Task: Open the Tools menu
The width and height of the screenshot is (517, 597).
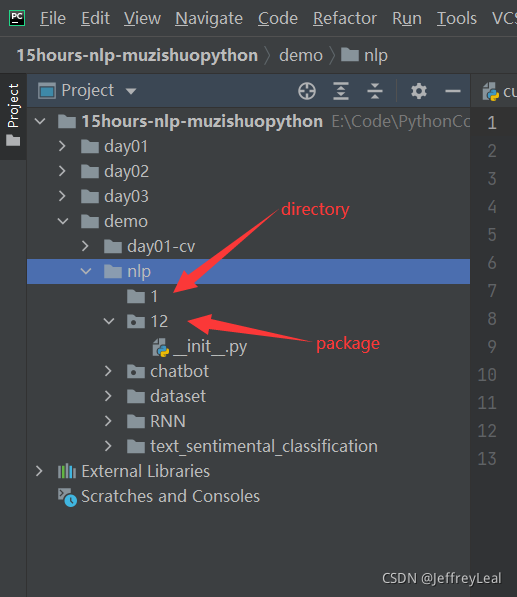Action: click(456, 18)
